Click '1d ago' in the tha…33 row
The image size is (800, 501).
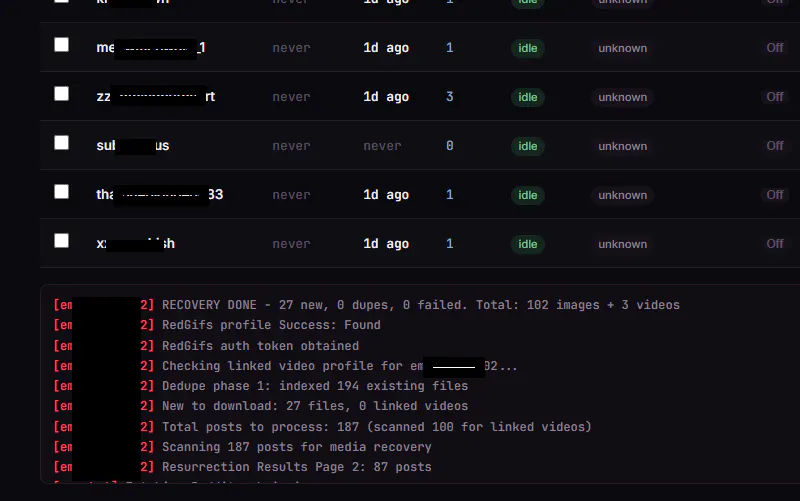(386, 195)
